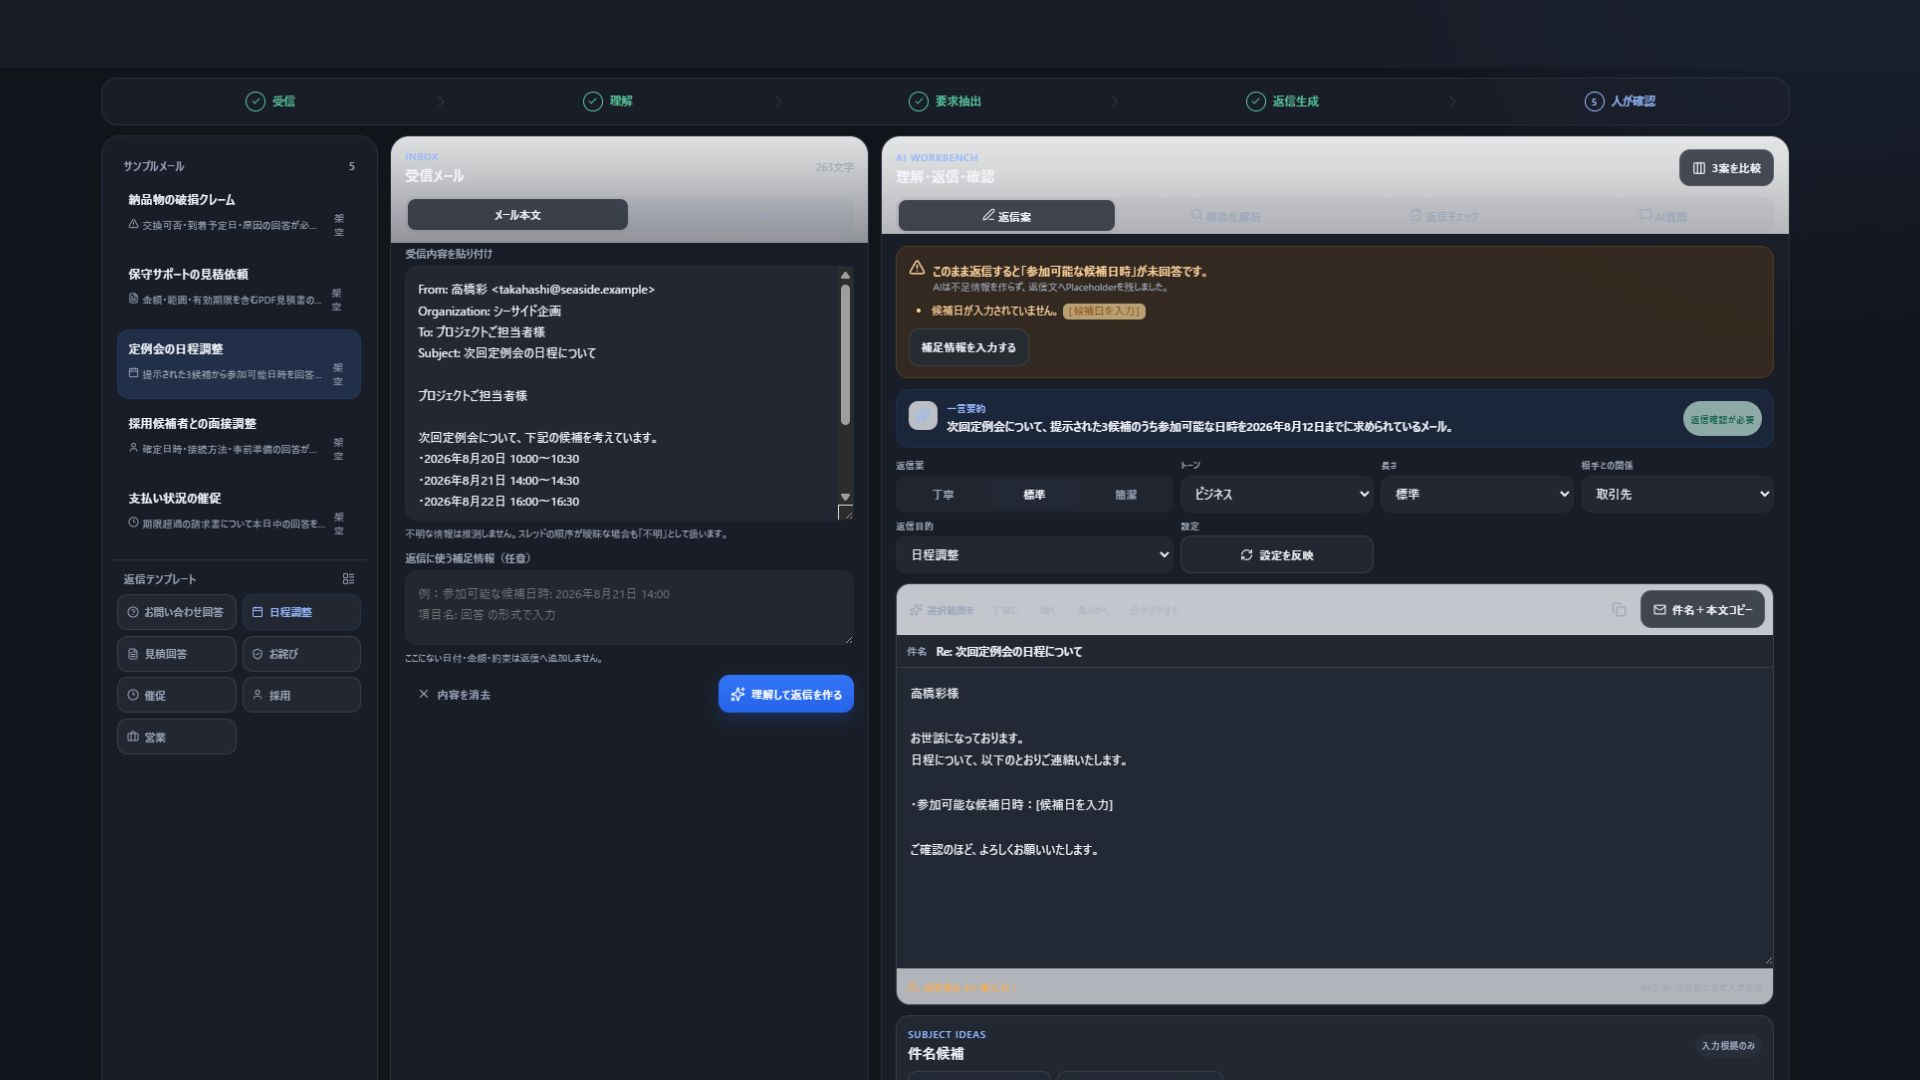Click the checkmark icon of 要求抽出 step
Screen dimensions: 1920x1080
918,101
